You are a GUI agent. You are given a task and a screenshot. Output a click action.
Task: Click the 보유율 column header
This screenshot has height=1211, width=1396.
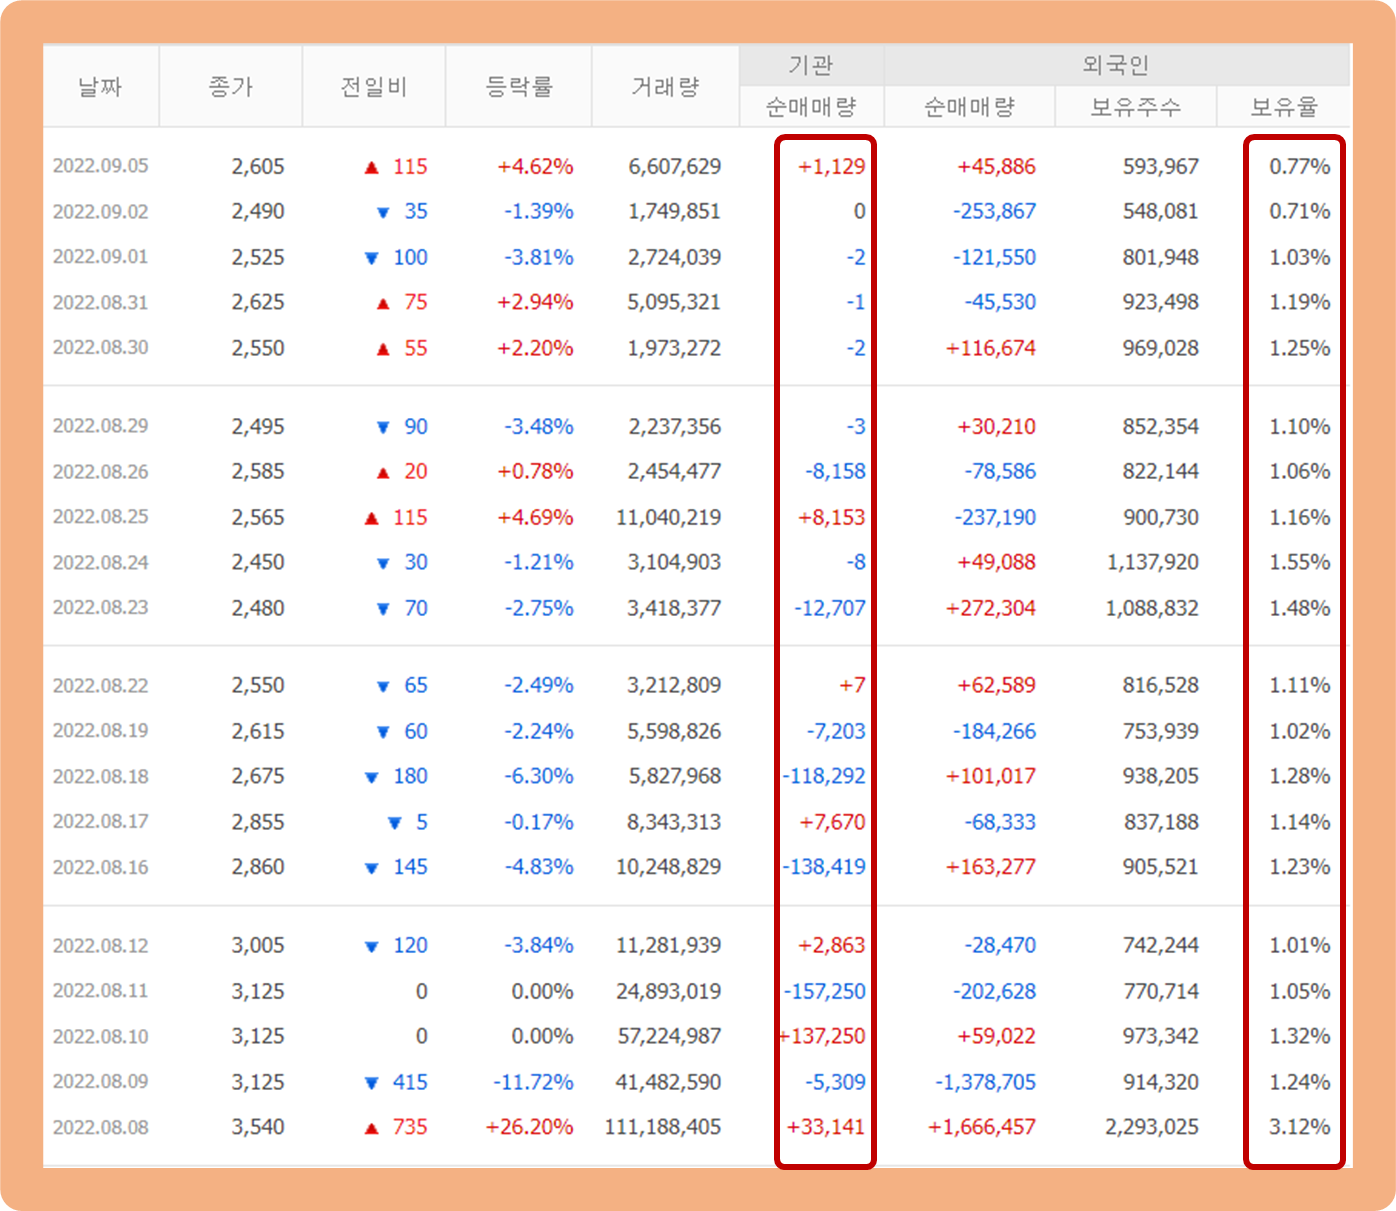click(1285, 107)
